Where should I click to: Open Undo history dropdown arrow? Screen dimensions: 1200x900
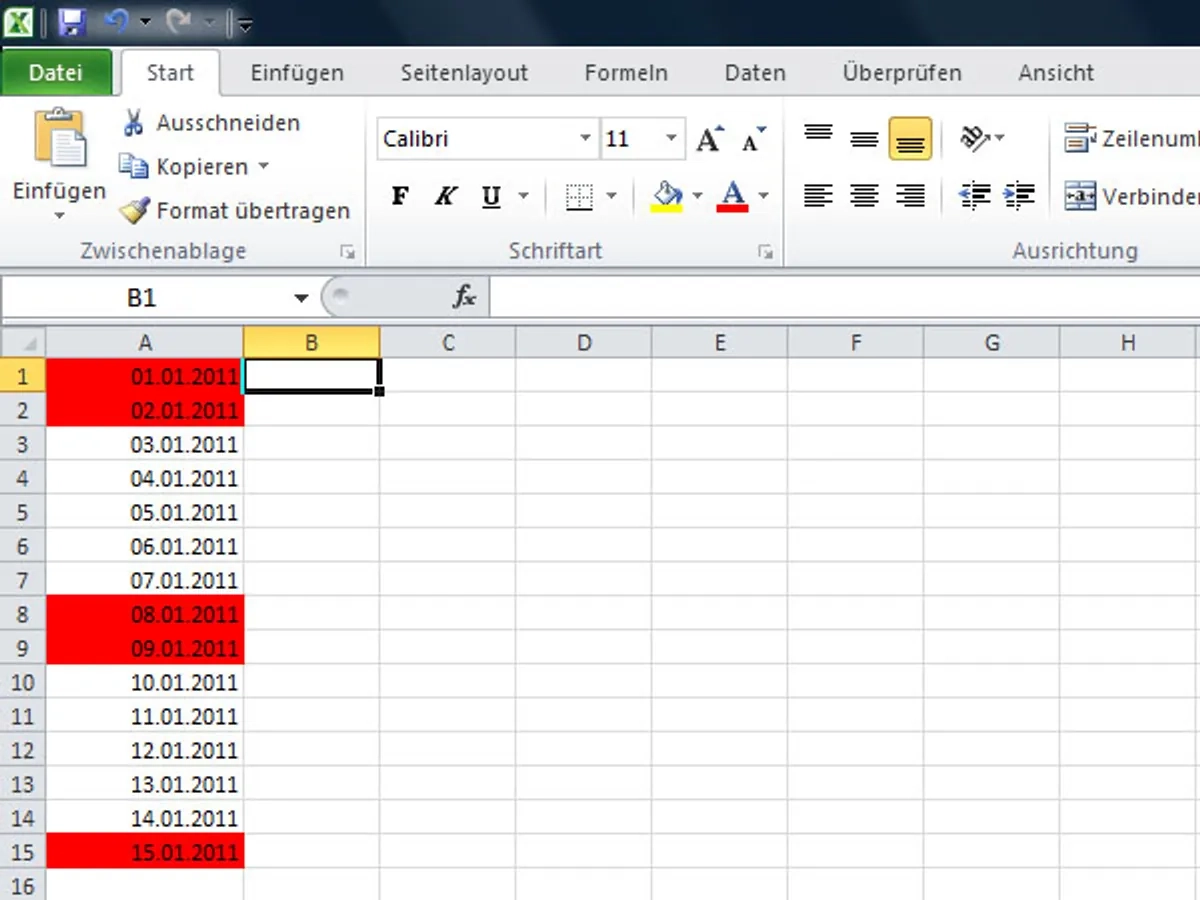146,22
